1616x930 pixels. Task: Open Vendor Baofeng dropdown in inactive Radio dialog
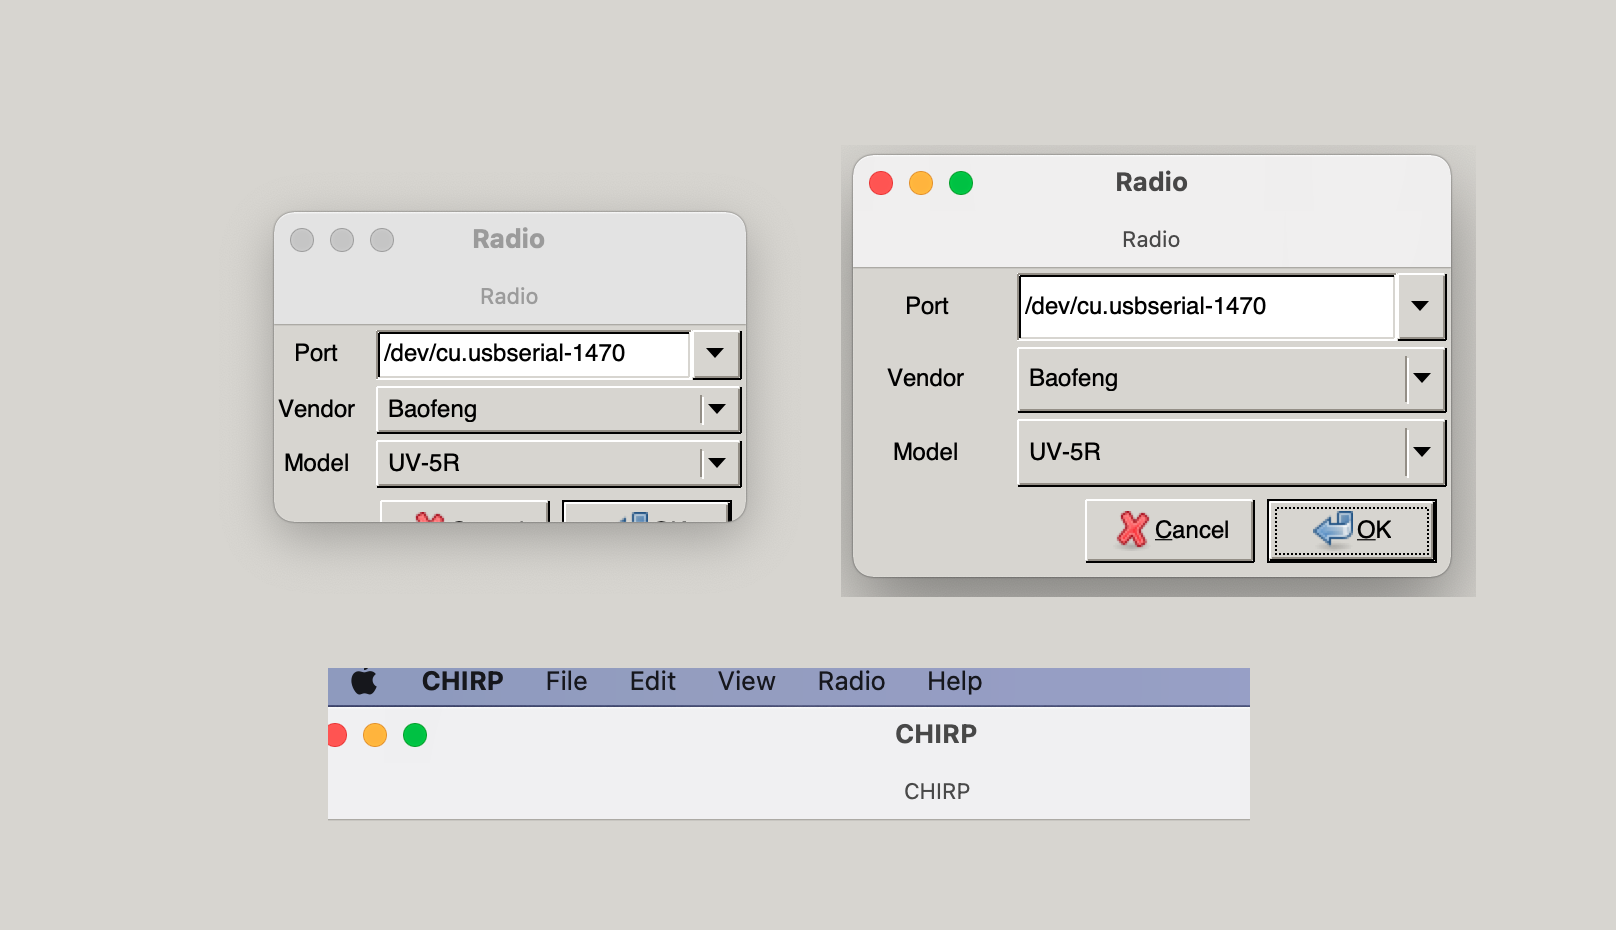[558, 409]
